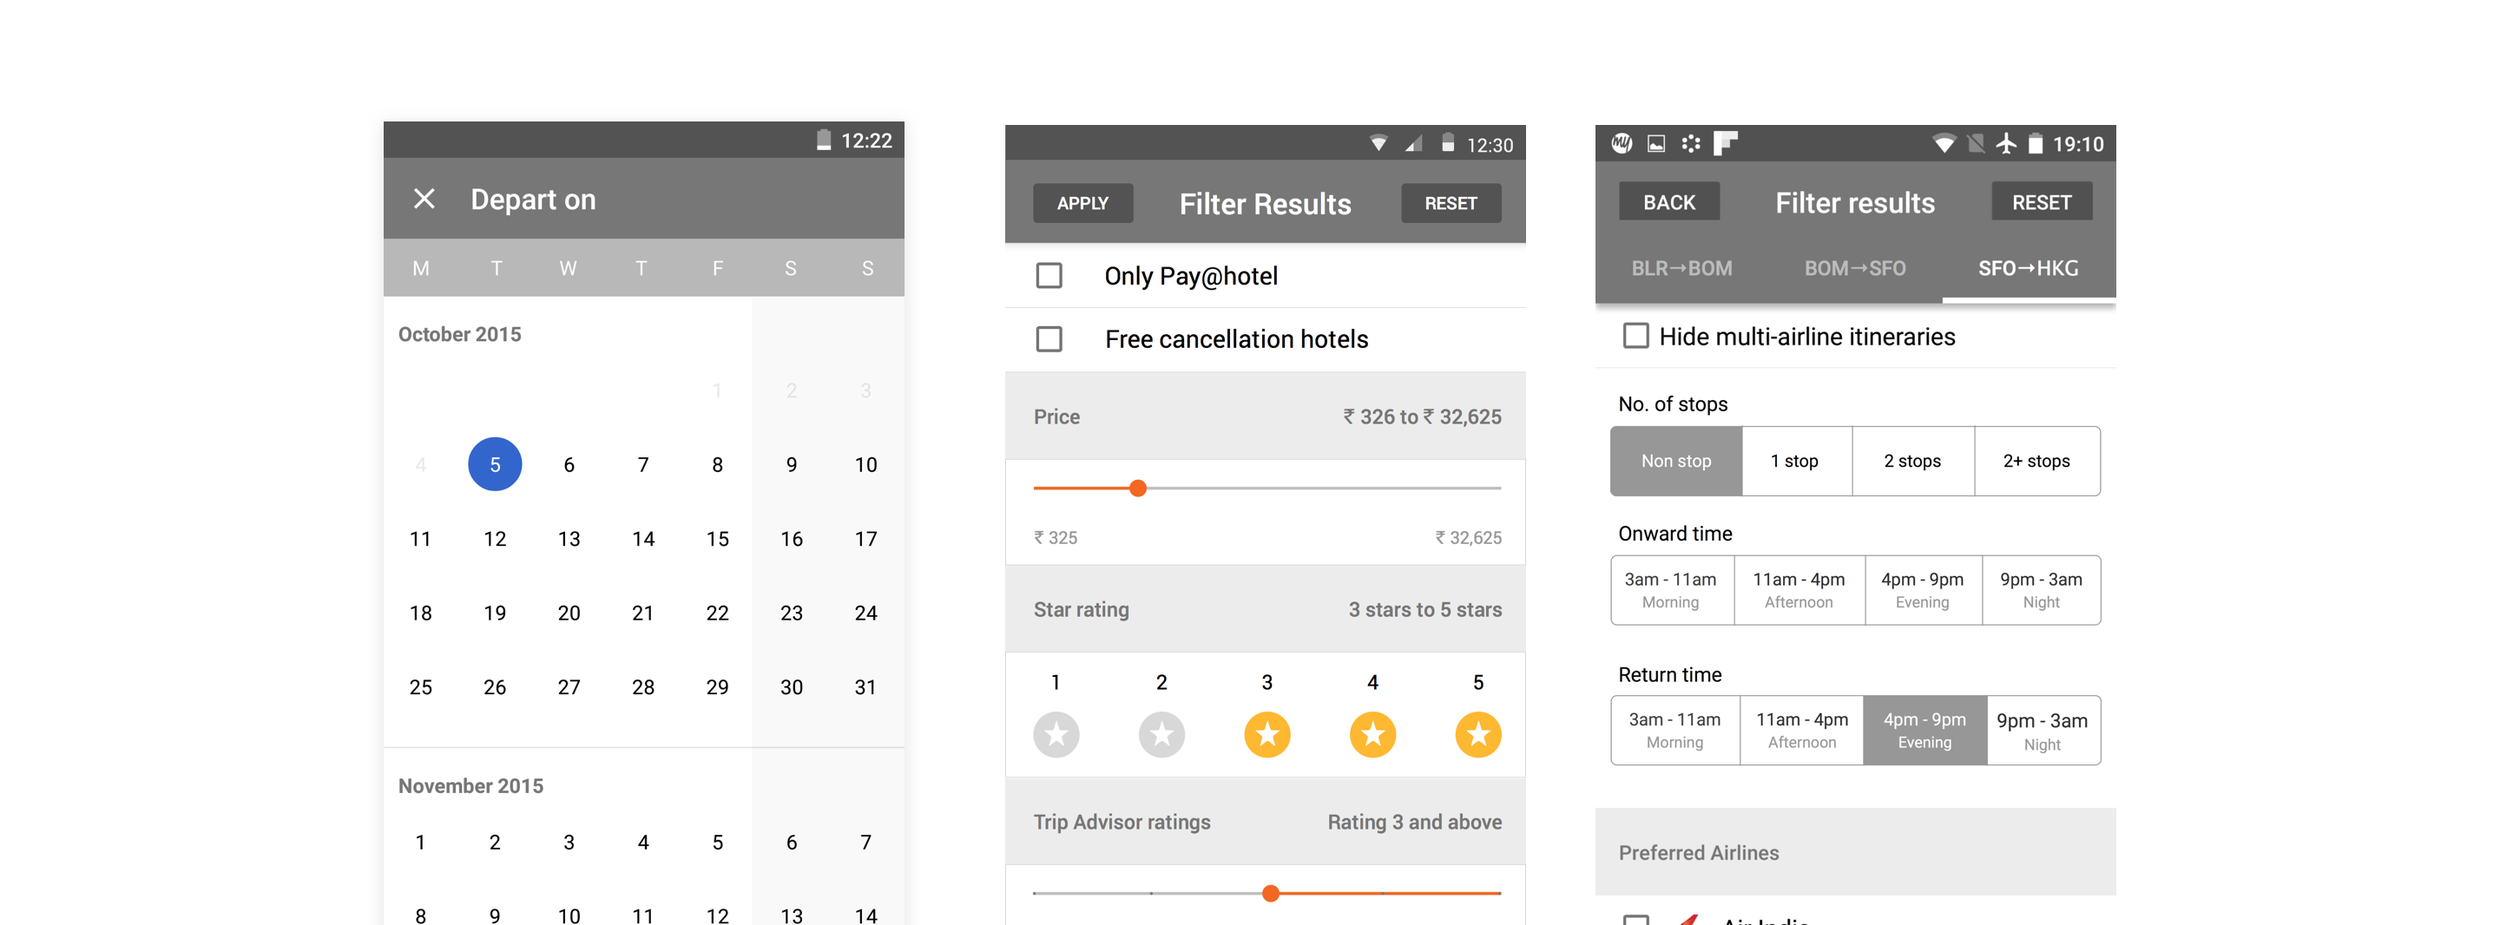Click the Trip Advisor ratings slider handle

1270,893
